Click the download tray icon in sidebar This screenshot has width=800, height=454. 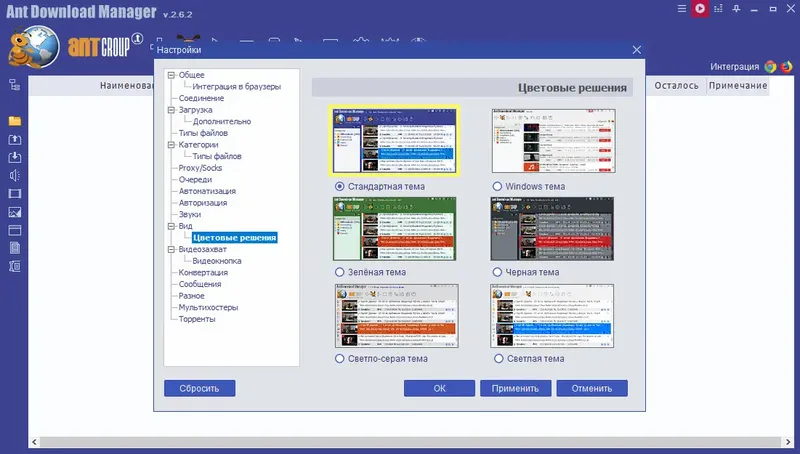[15, 158]
